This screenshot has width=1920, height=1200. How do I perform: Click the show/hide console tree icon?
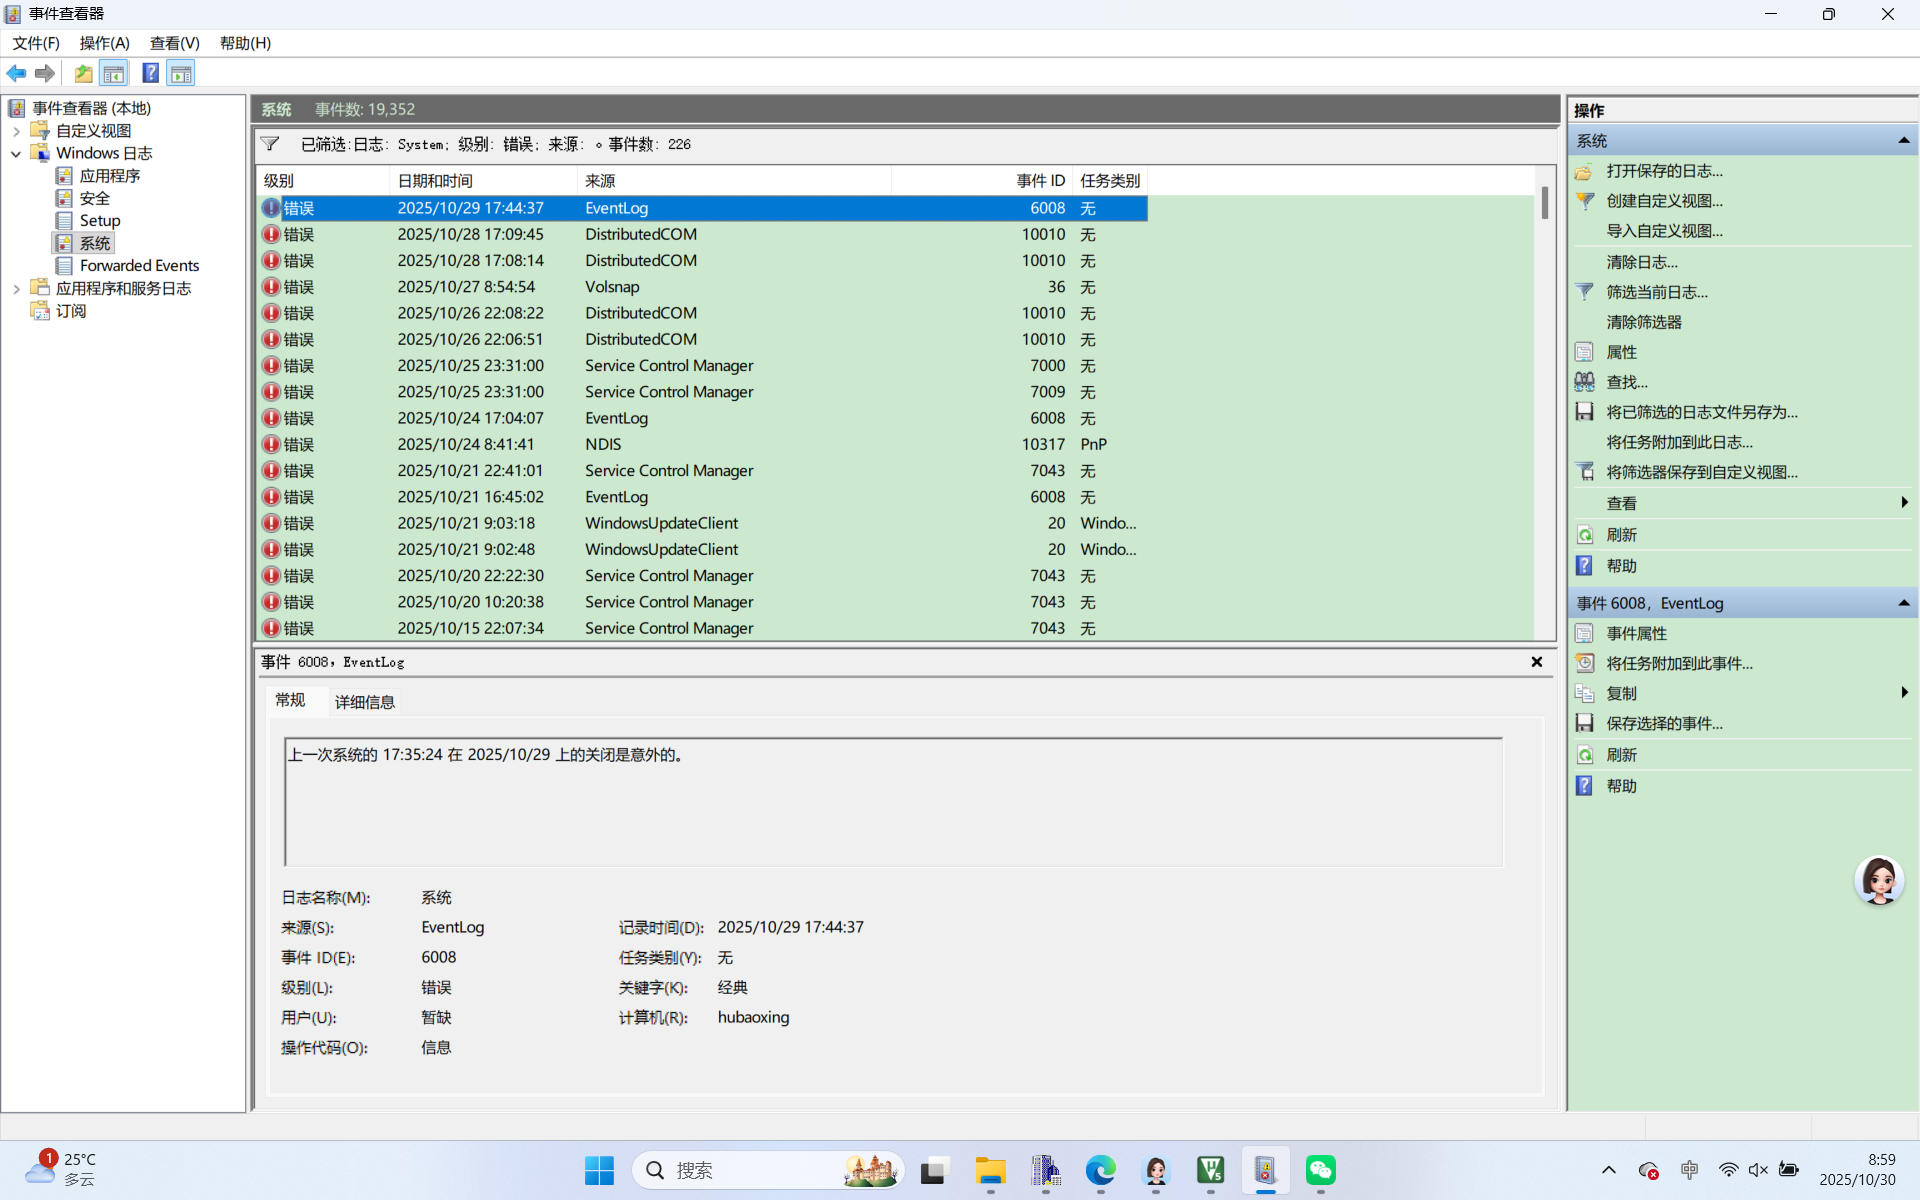114,73
